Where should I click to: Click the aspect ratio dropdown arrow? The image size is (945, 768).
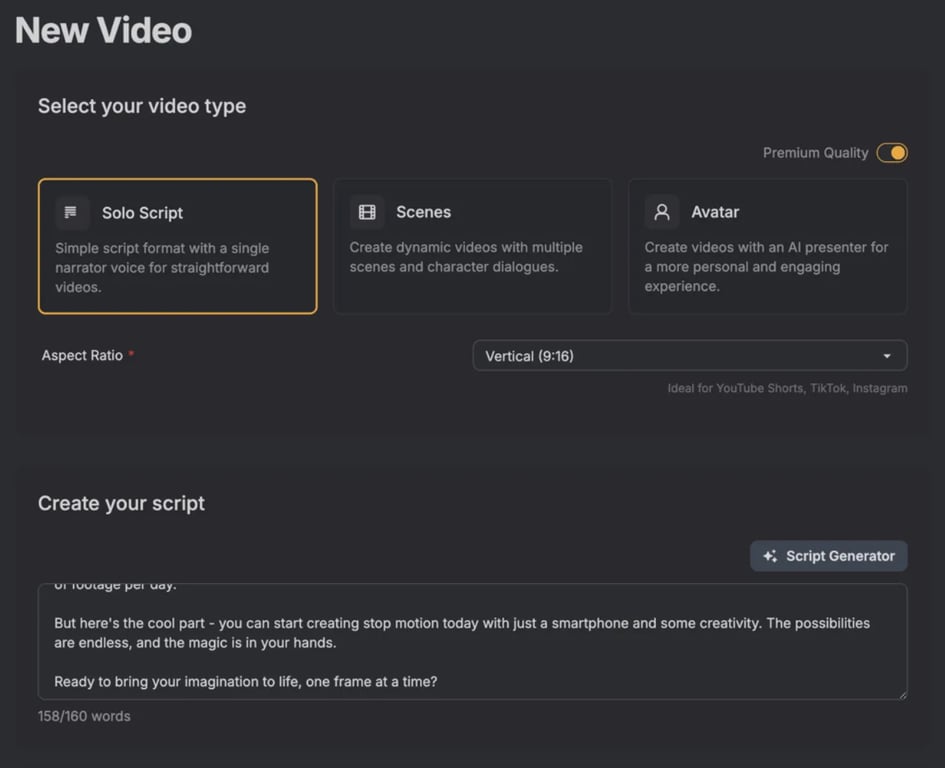(x=887, y=357)
